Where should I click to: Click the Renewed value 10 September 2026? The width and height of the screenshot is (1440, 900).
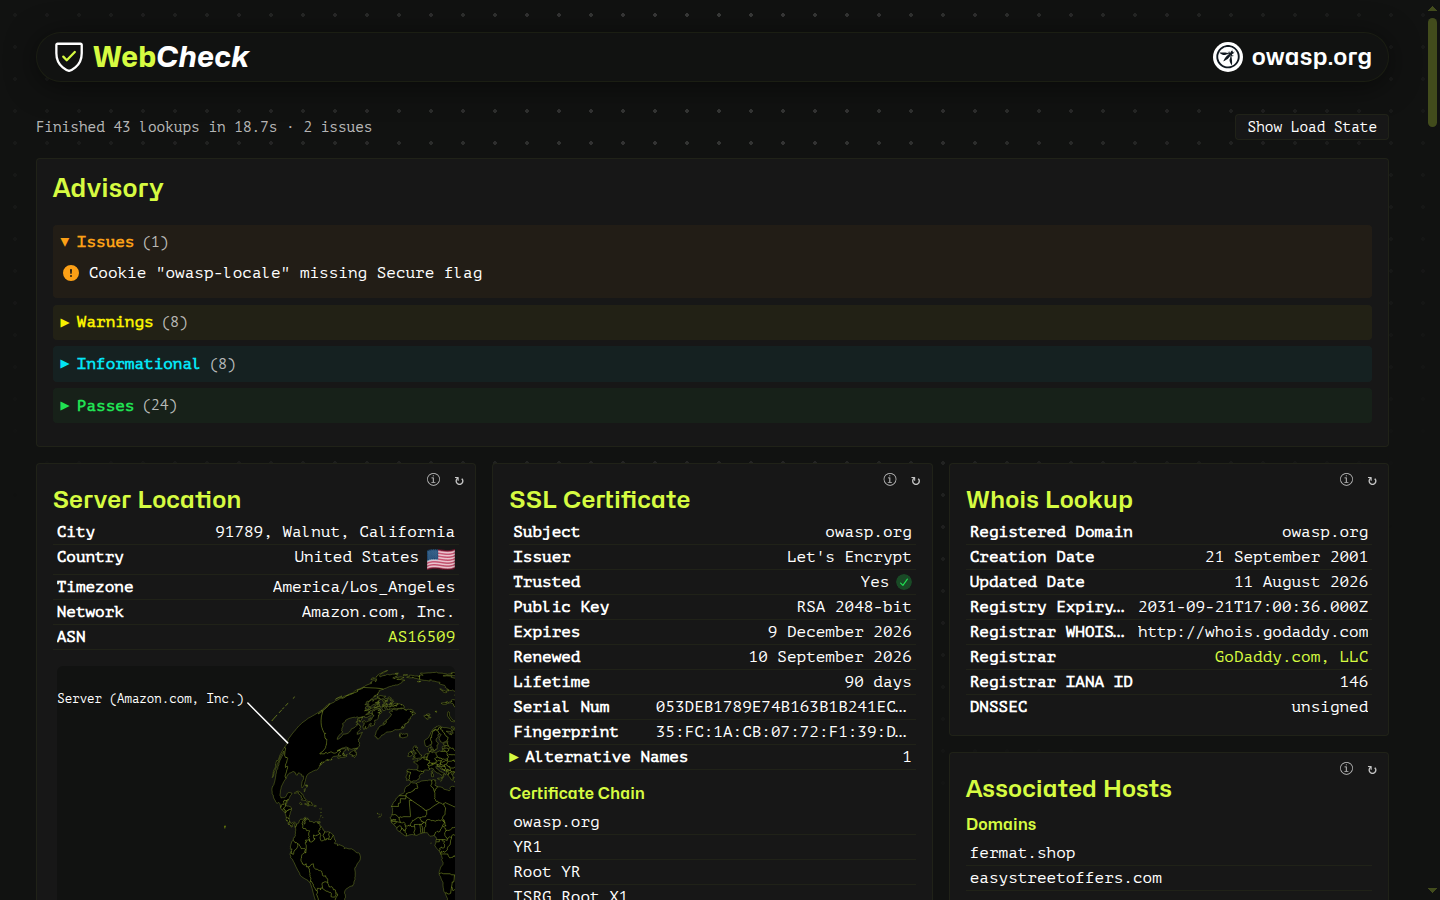(830, 657)
